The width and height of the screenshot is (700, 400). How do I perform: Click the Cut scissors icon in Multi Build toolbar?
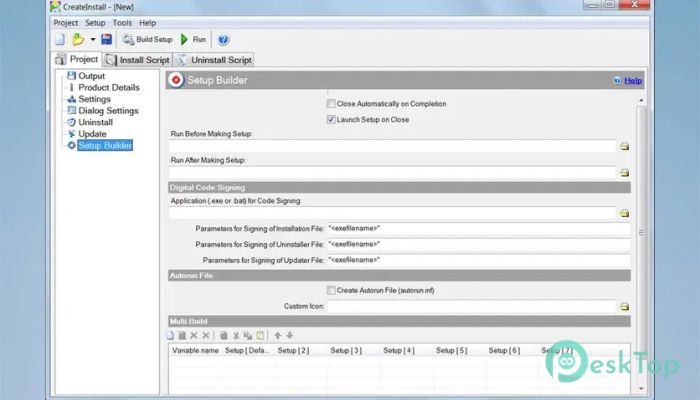click(236, 335)
